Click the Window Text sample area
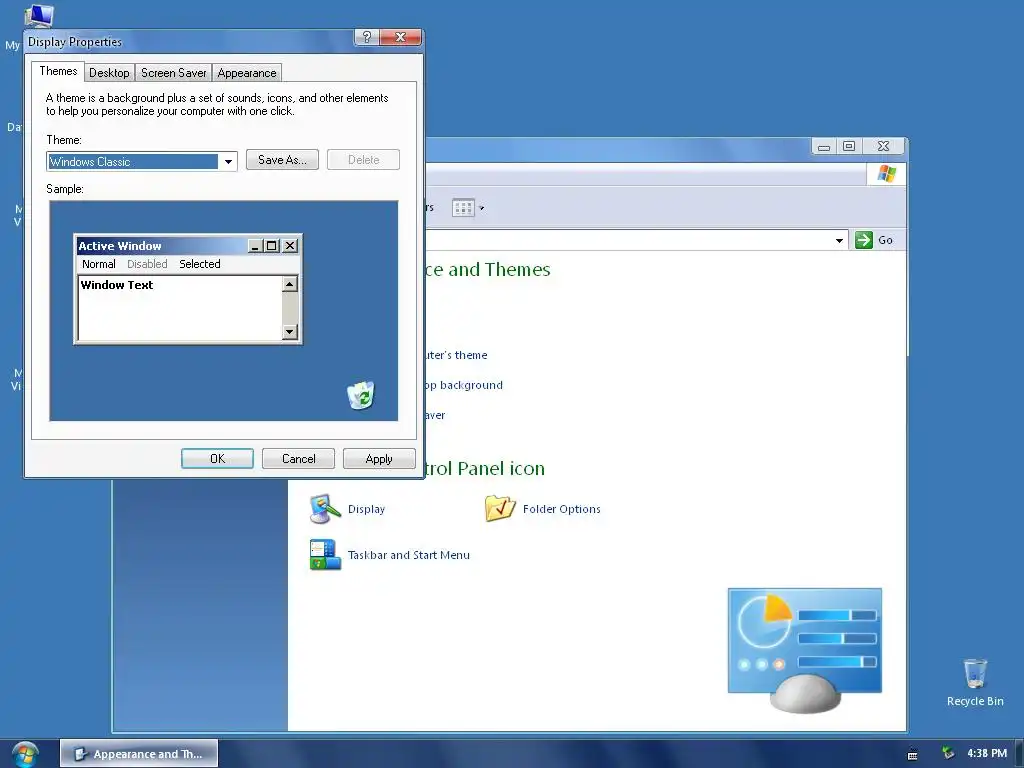The width and height of the screenshot is (1024, 768). pos(180,308)
